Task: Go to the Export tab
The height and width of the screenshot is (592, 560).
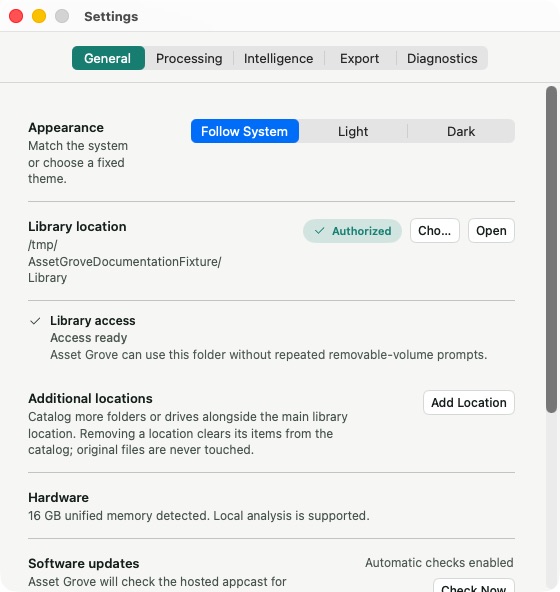Action: click(x=359, y=58)
